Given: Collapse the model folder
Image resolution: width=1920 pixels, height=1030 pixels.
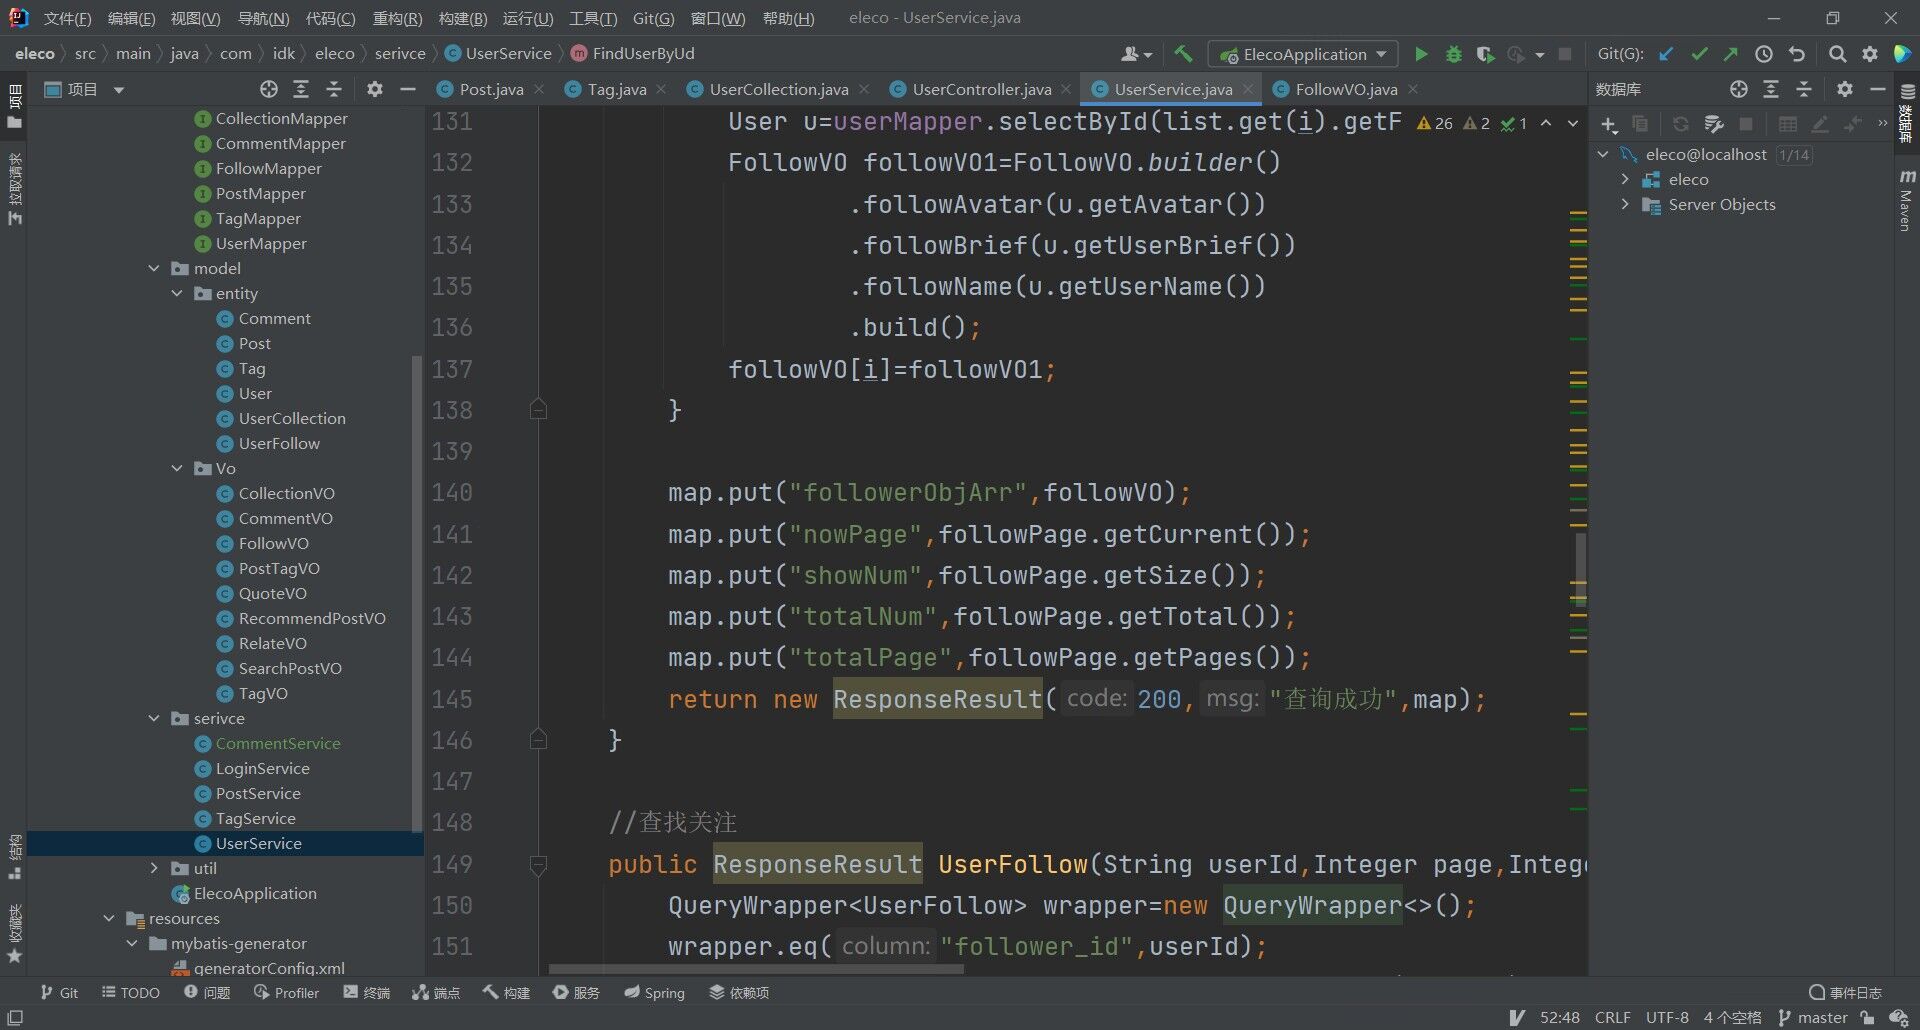Looking at the screenshot, I should [x=154, y=268].
